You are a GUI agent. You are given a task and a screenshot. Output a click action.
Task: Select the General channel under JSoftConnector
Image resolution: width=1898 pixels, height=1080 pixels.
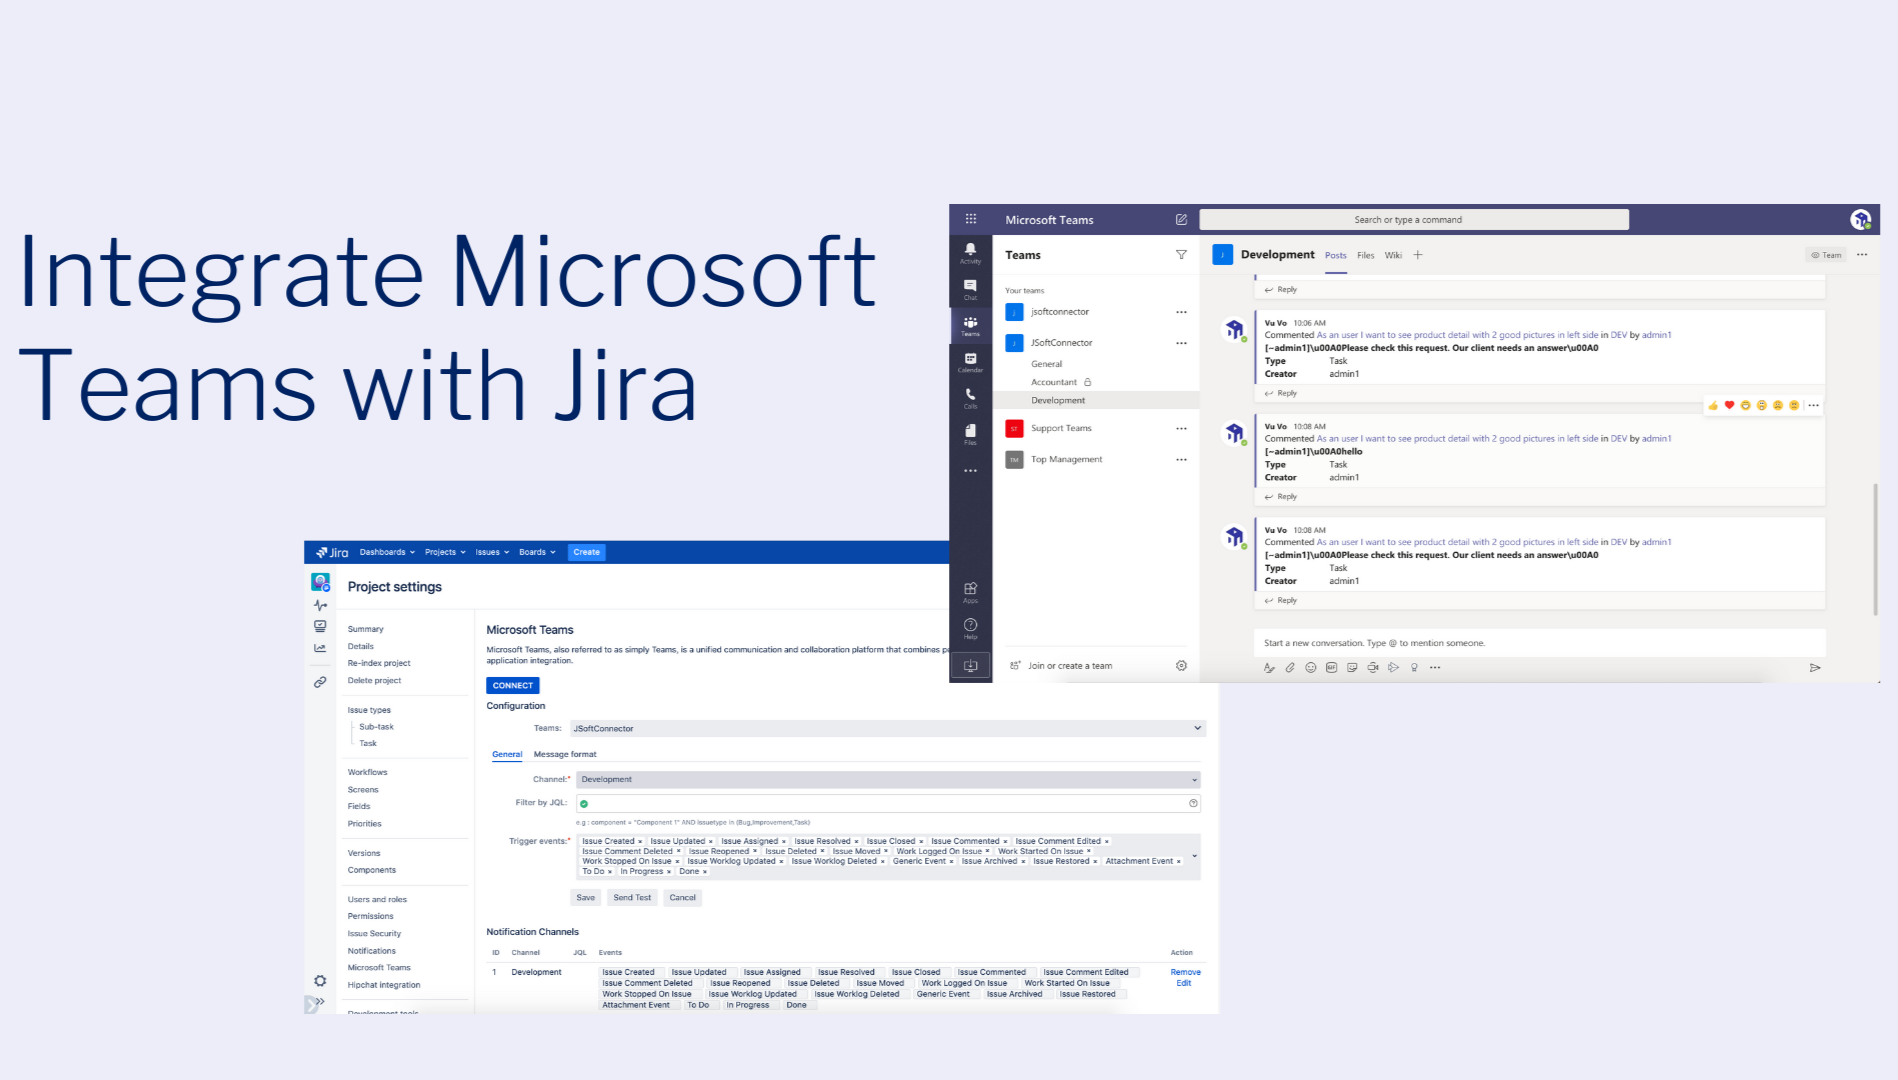[1047, 364]
